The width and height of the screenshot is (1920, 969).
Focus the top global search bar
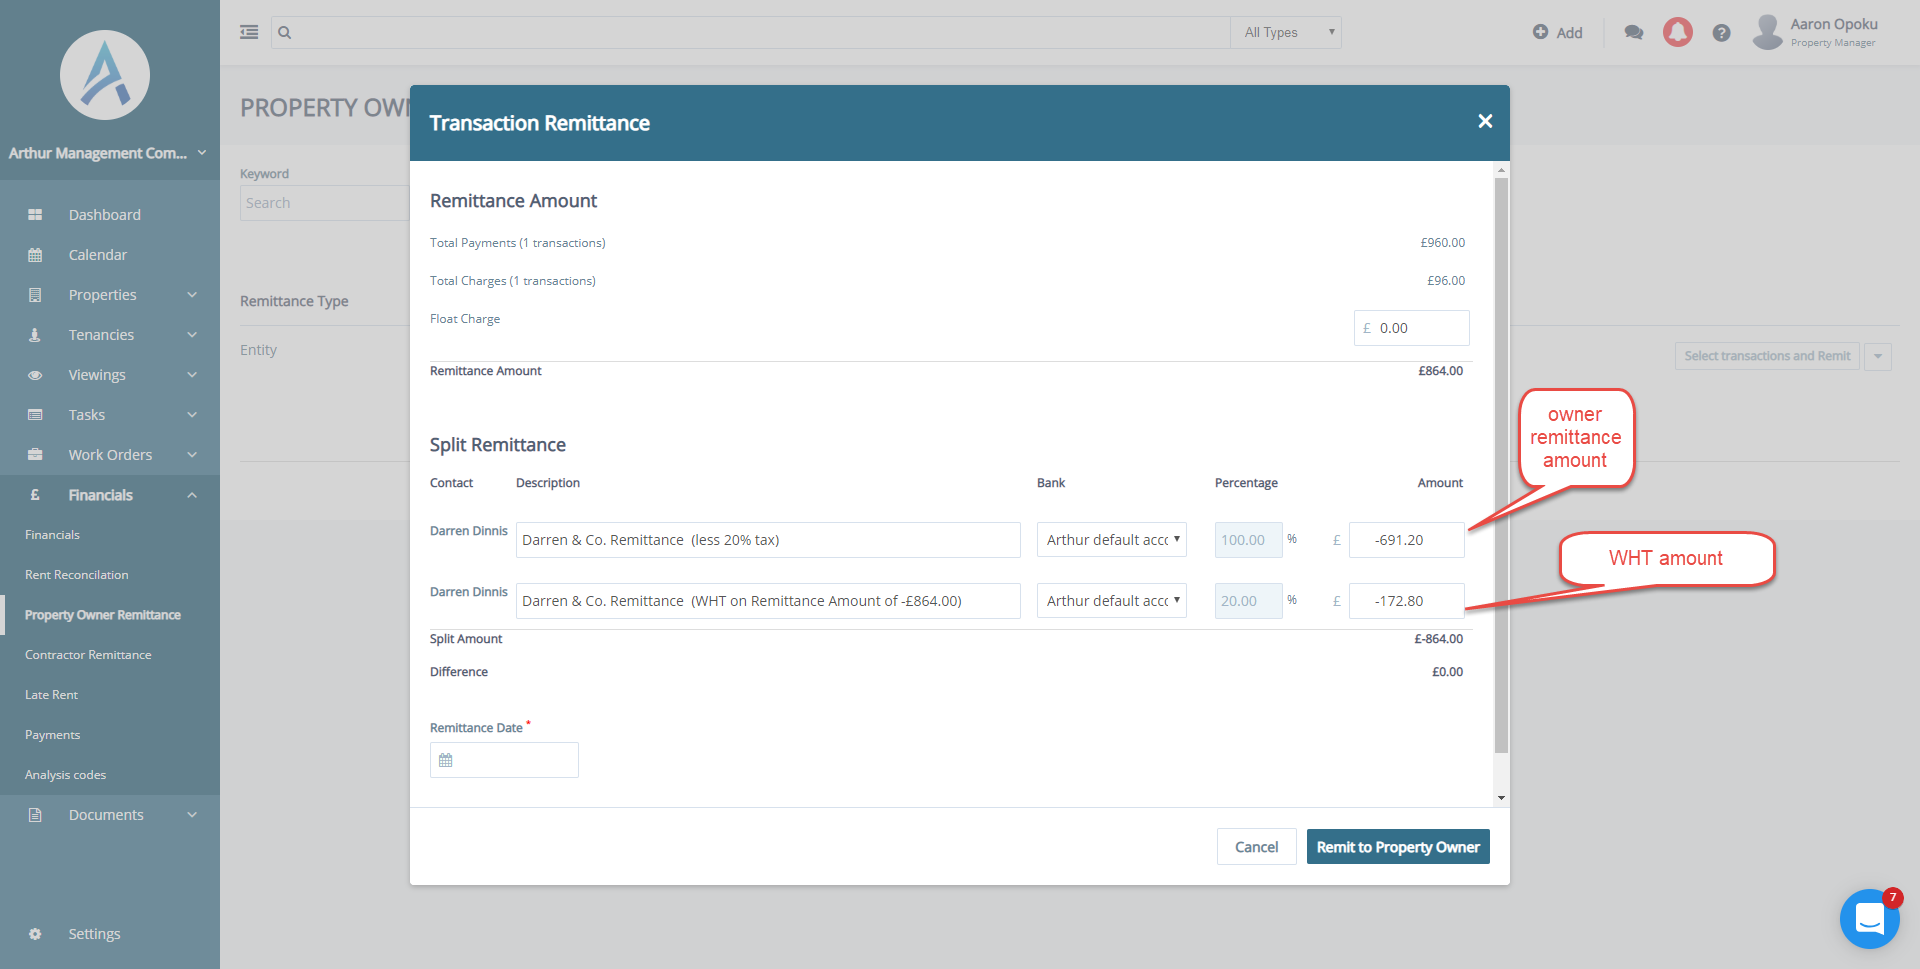(750, 33)
